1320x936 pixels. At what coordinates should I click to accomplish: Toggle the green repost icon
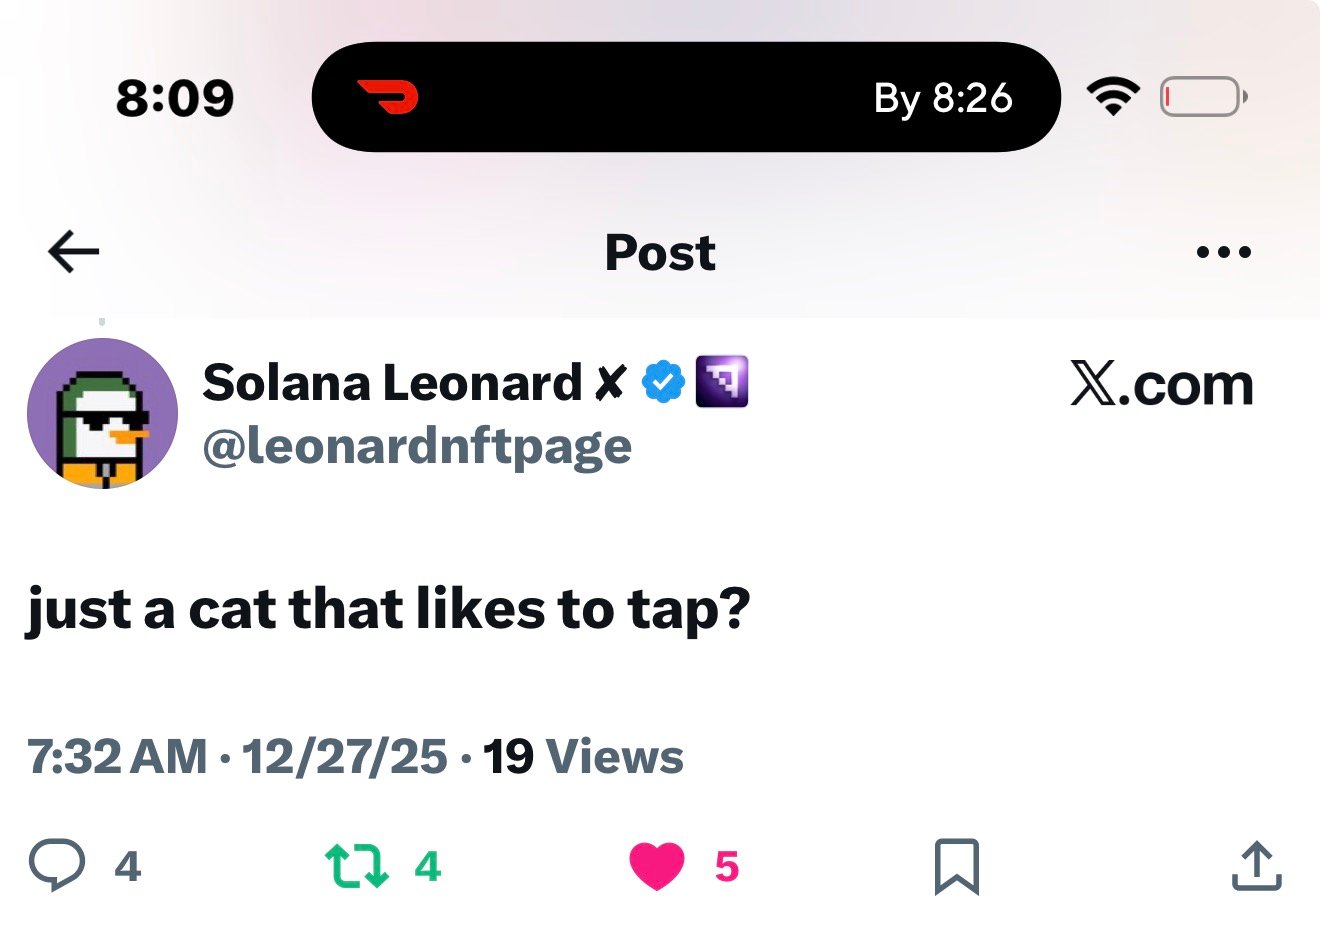(357, 866)
